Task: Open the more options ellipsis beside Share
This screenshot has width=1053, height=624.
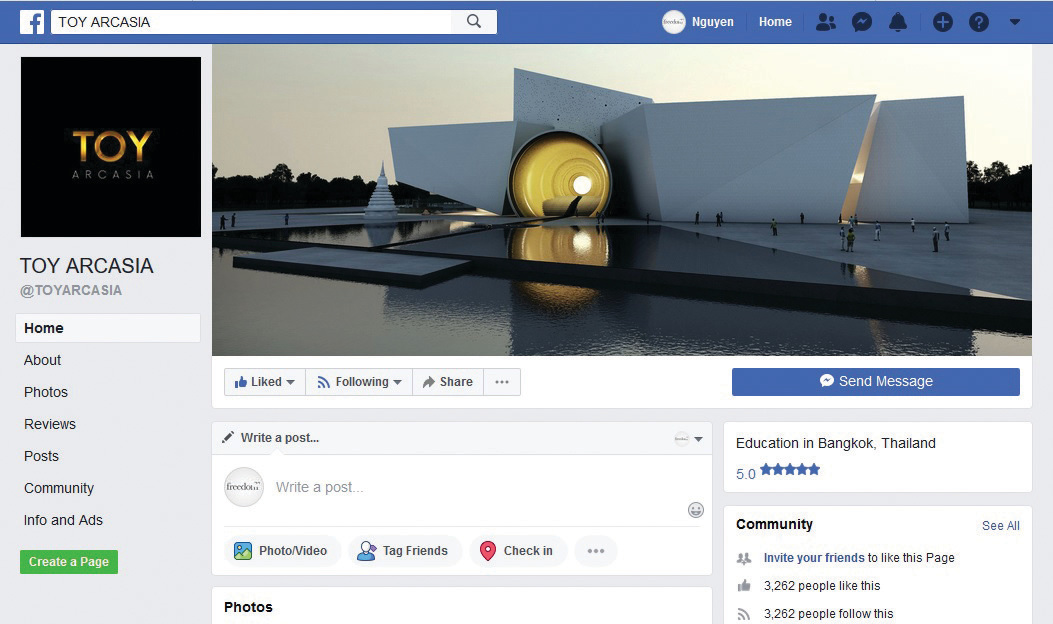Action: 502,382
